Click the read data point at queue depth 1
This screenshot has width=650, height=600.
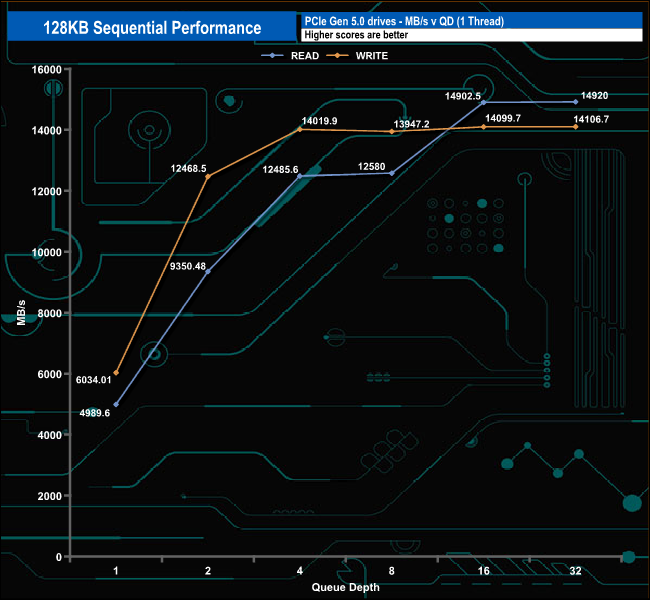(x=116, y=404)
